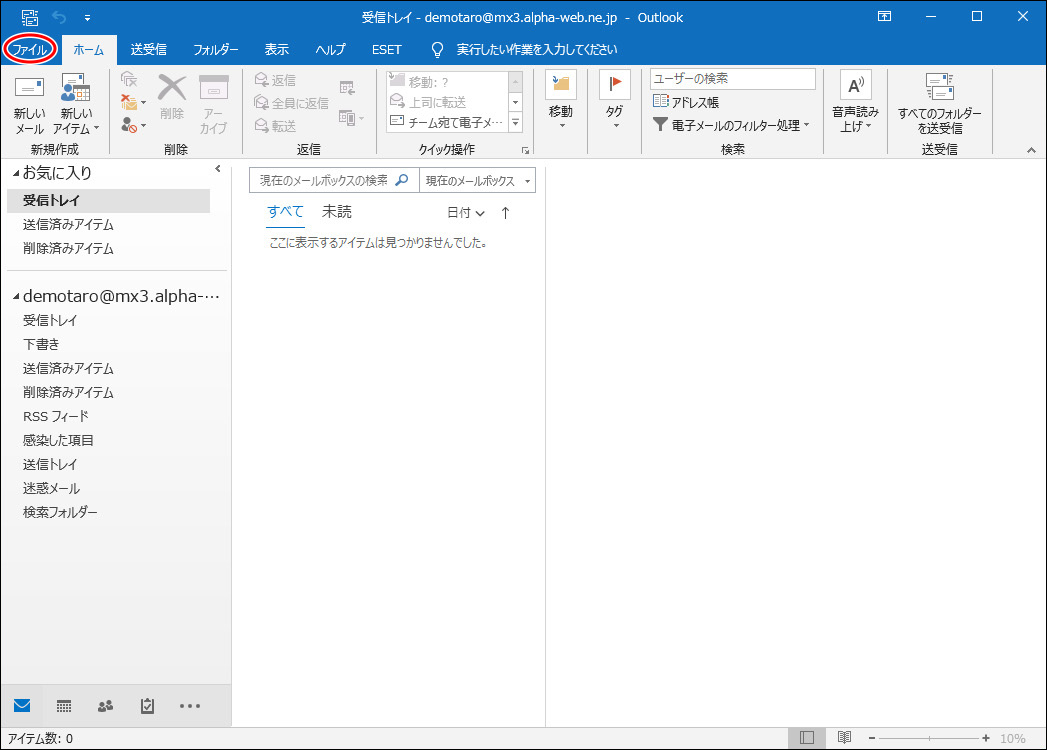Click the Ignore conversation icon in 削除 group
This screenshot has height=750, width=1047.
pyautogui.click(x=129, y=79)
